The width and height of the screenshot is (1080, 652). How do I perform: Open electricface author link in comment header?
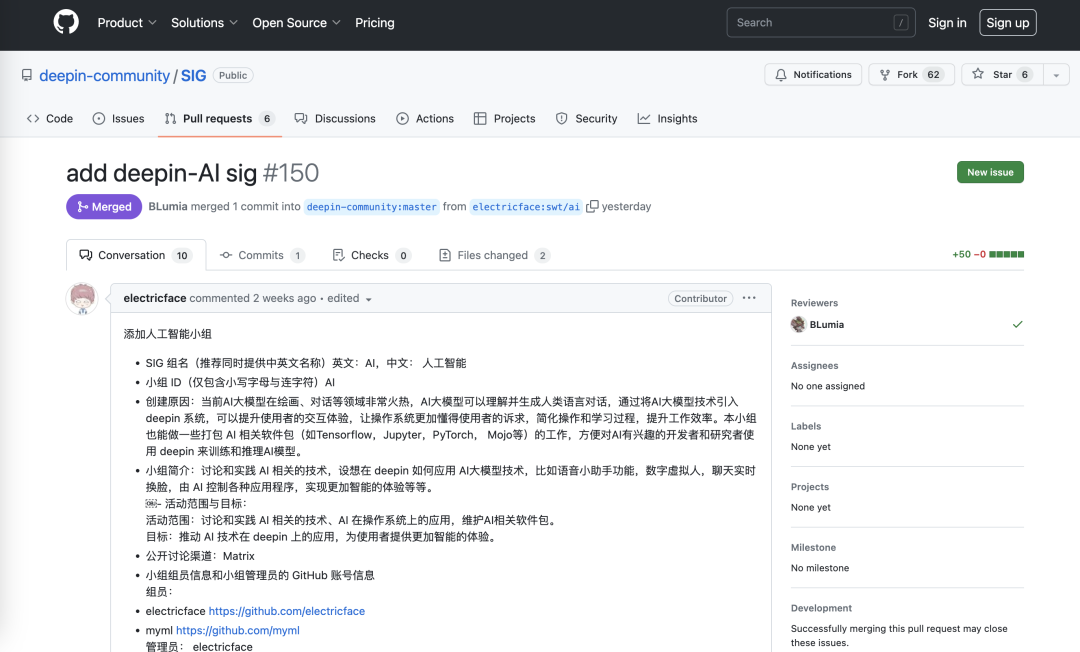[x=154, y=298]
